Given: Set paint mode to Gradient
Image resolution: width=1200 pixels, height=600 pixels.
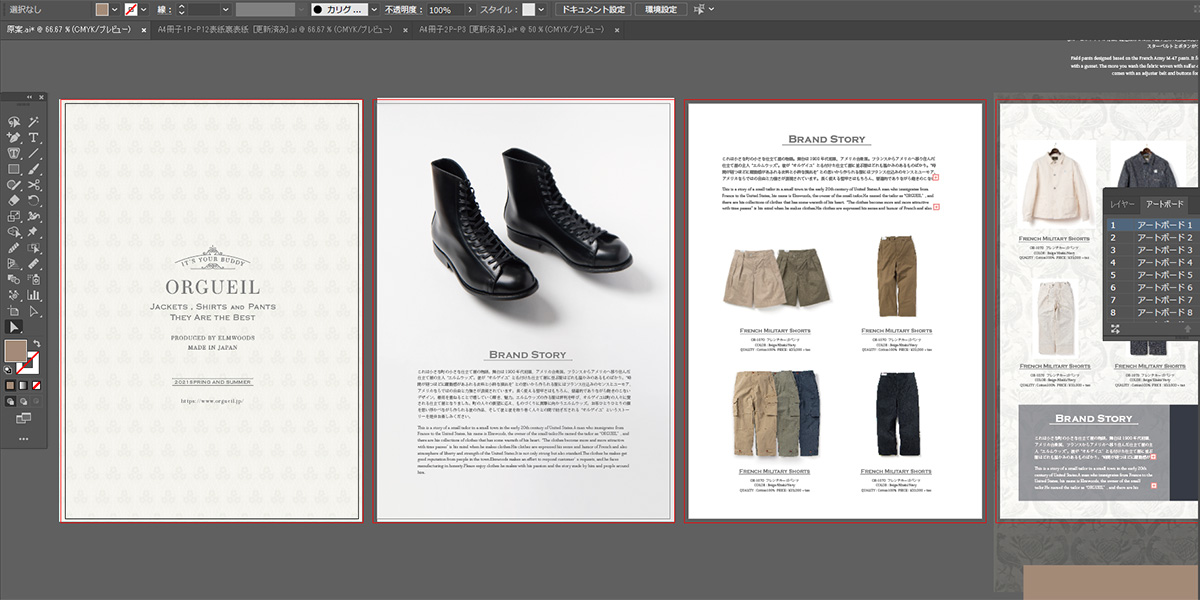Looking at the screenshot, I should pyautogui.click(x=23, y=385).
